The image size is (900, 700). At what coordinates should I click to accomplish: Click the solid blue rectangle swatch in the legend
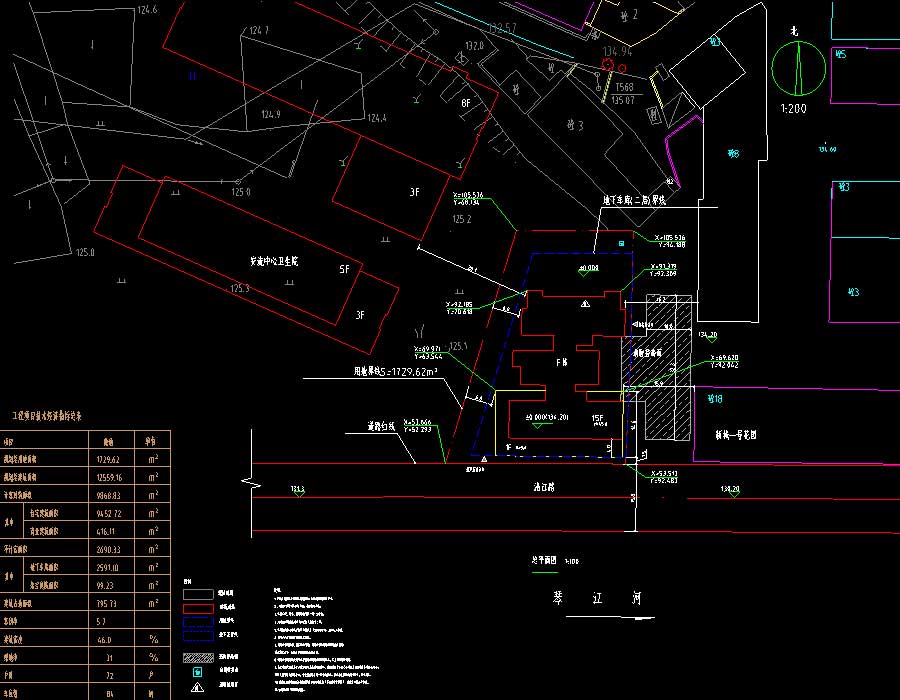pos(198,622)
